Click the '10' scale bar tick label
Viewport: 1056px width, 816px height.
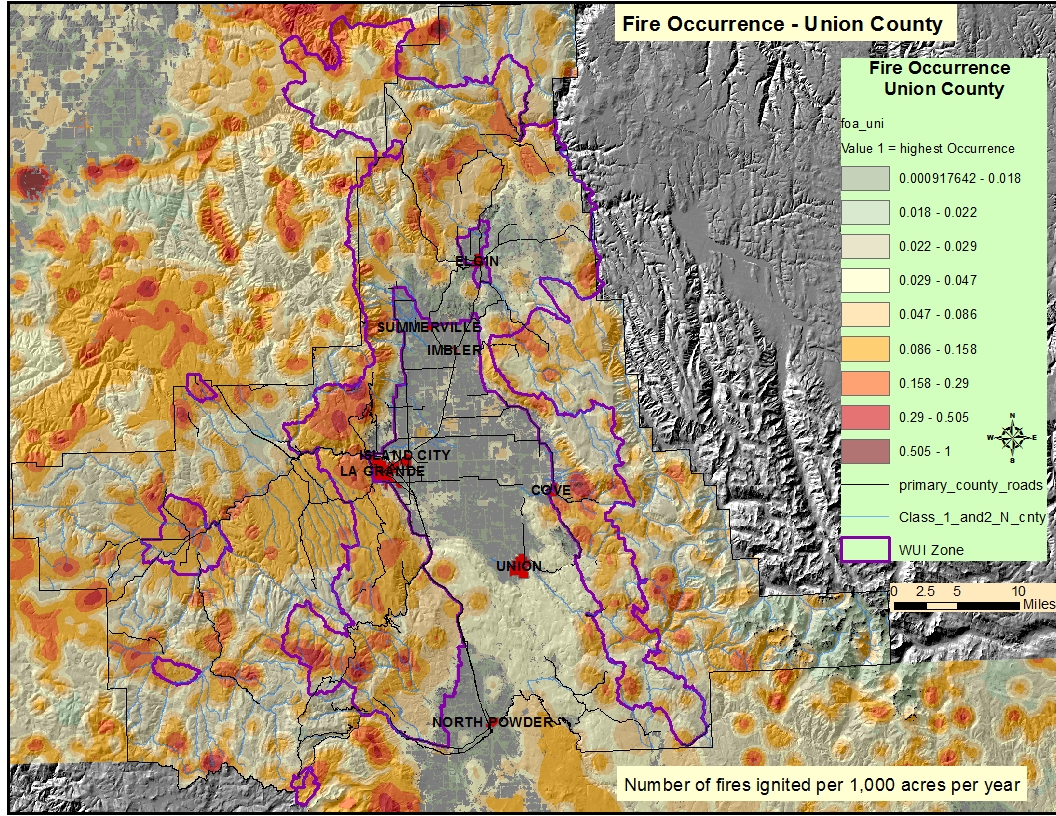(1018, 592)
